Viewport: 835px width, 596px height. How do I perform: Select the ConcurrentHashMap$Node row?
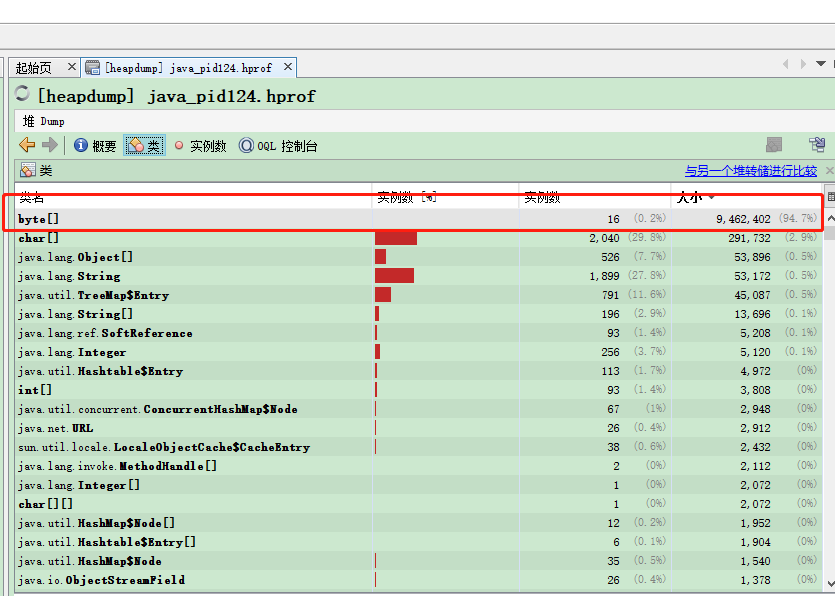click(419, 409)
